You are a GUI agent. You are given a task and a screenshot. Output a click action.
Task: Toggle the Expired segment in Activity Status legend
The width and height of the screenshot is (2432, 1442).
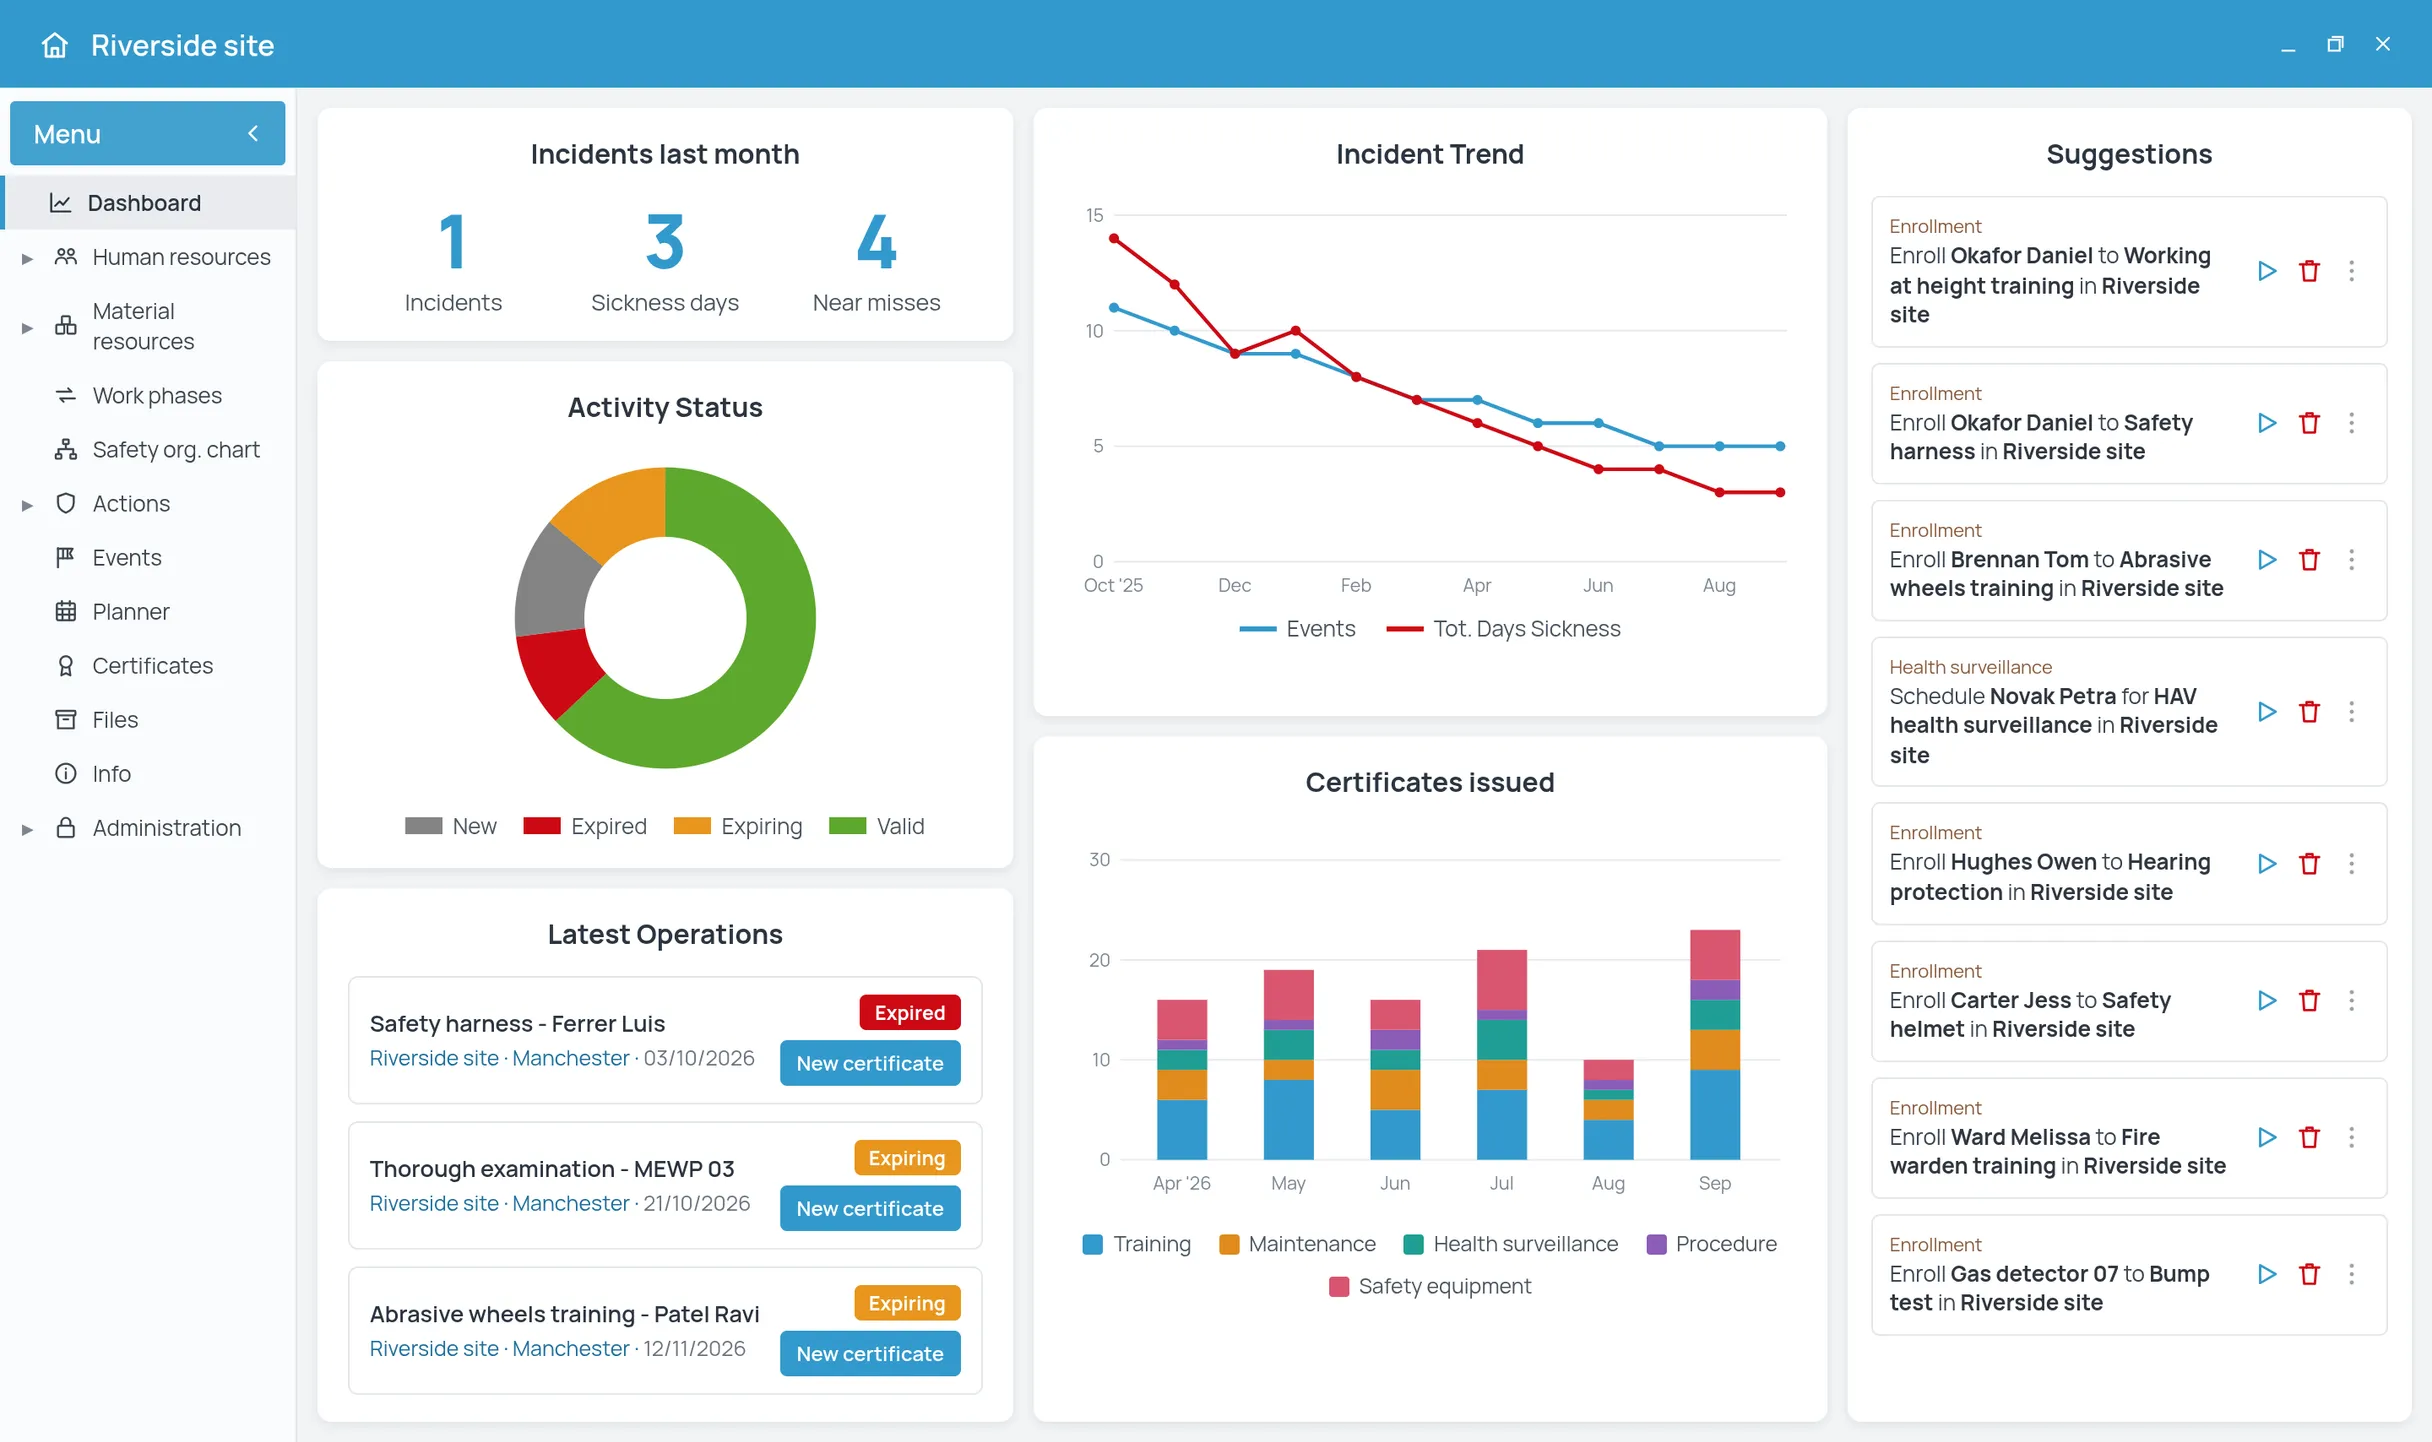585,827
